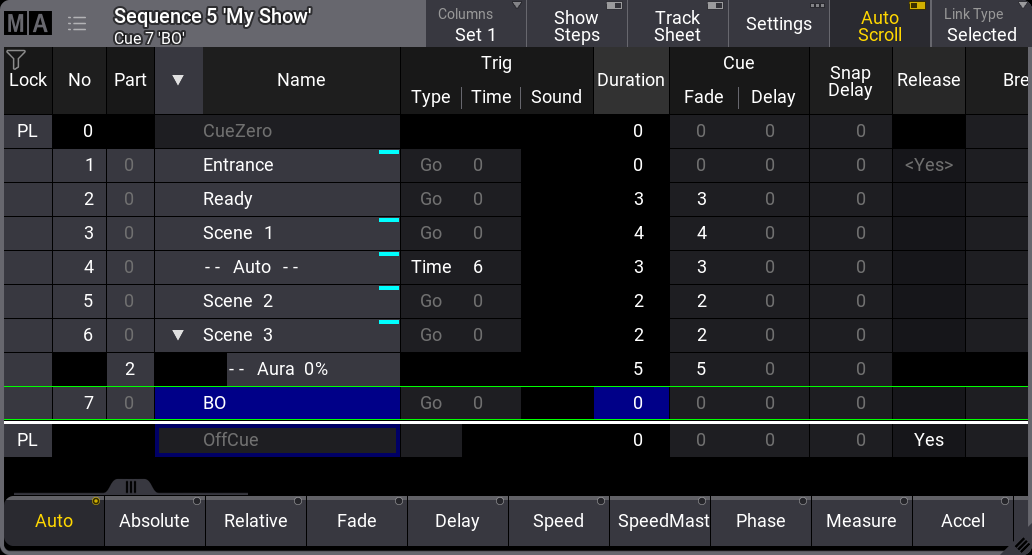
Task: Toggle Show Steps option
Action: 576,25
